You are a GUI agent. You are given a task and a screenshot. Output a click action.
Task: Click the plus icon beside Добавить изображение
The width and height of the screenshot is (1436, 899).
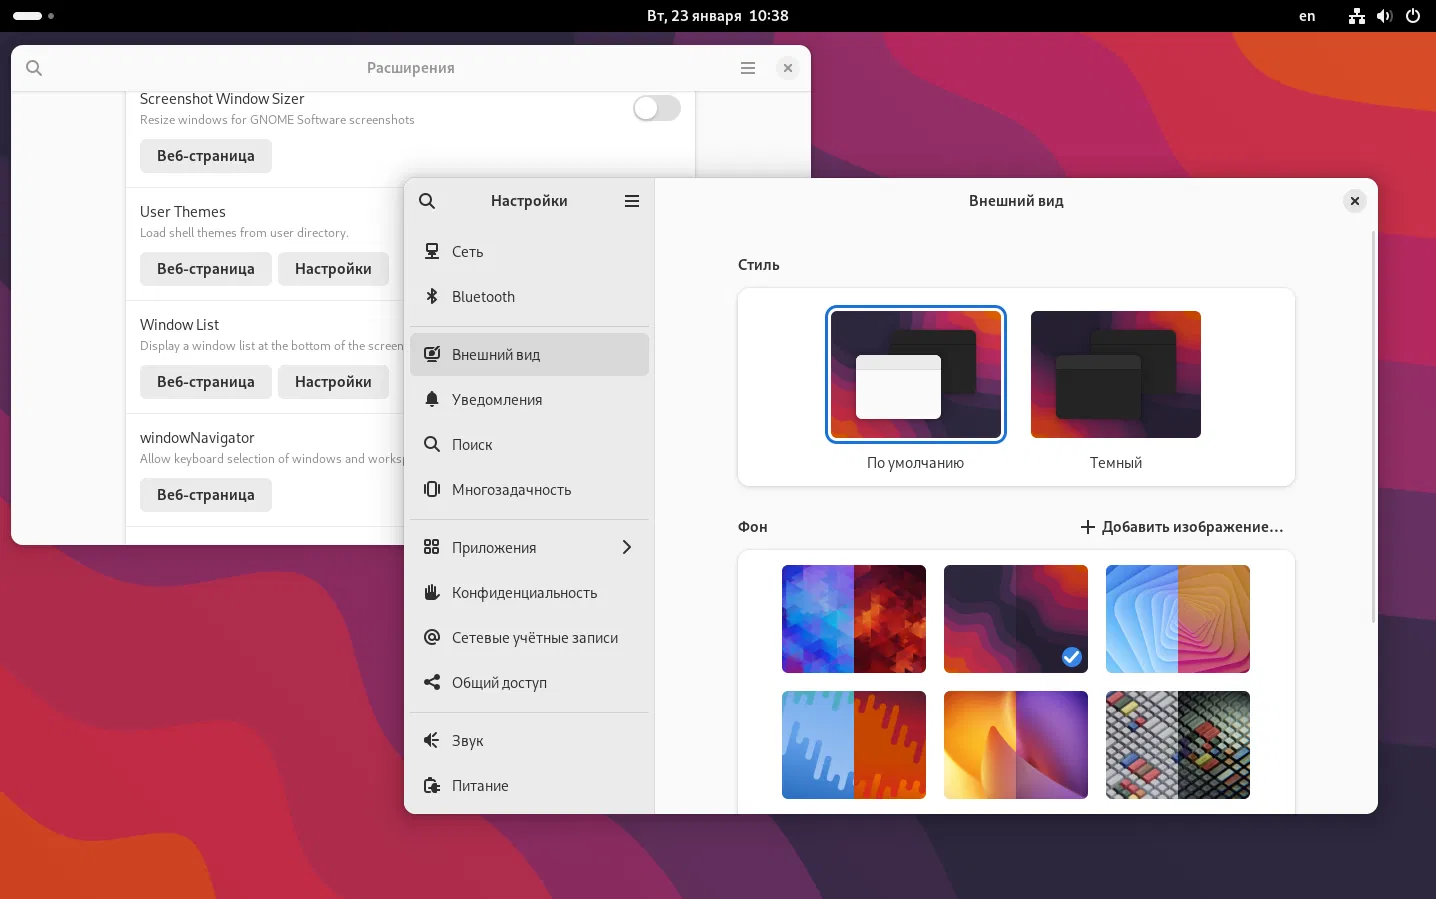pos(1088,527)
